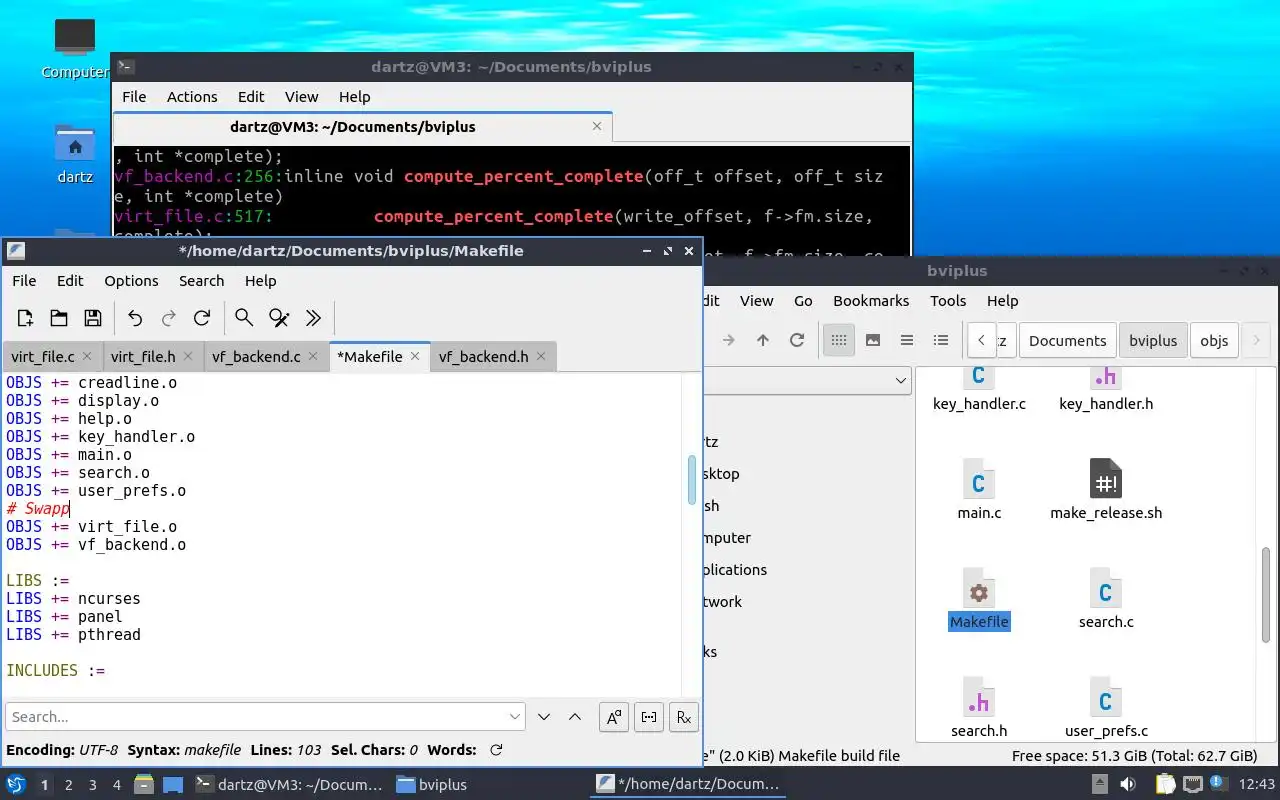Open the search history dropdown arrow
The image size is (1280, 800).
515,717
